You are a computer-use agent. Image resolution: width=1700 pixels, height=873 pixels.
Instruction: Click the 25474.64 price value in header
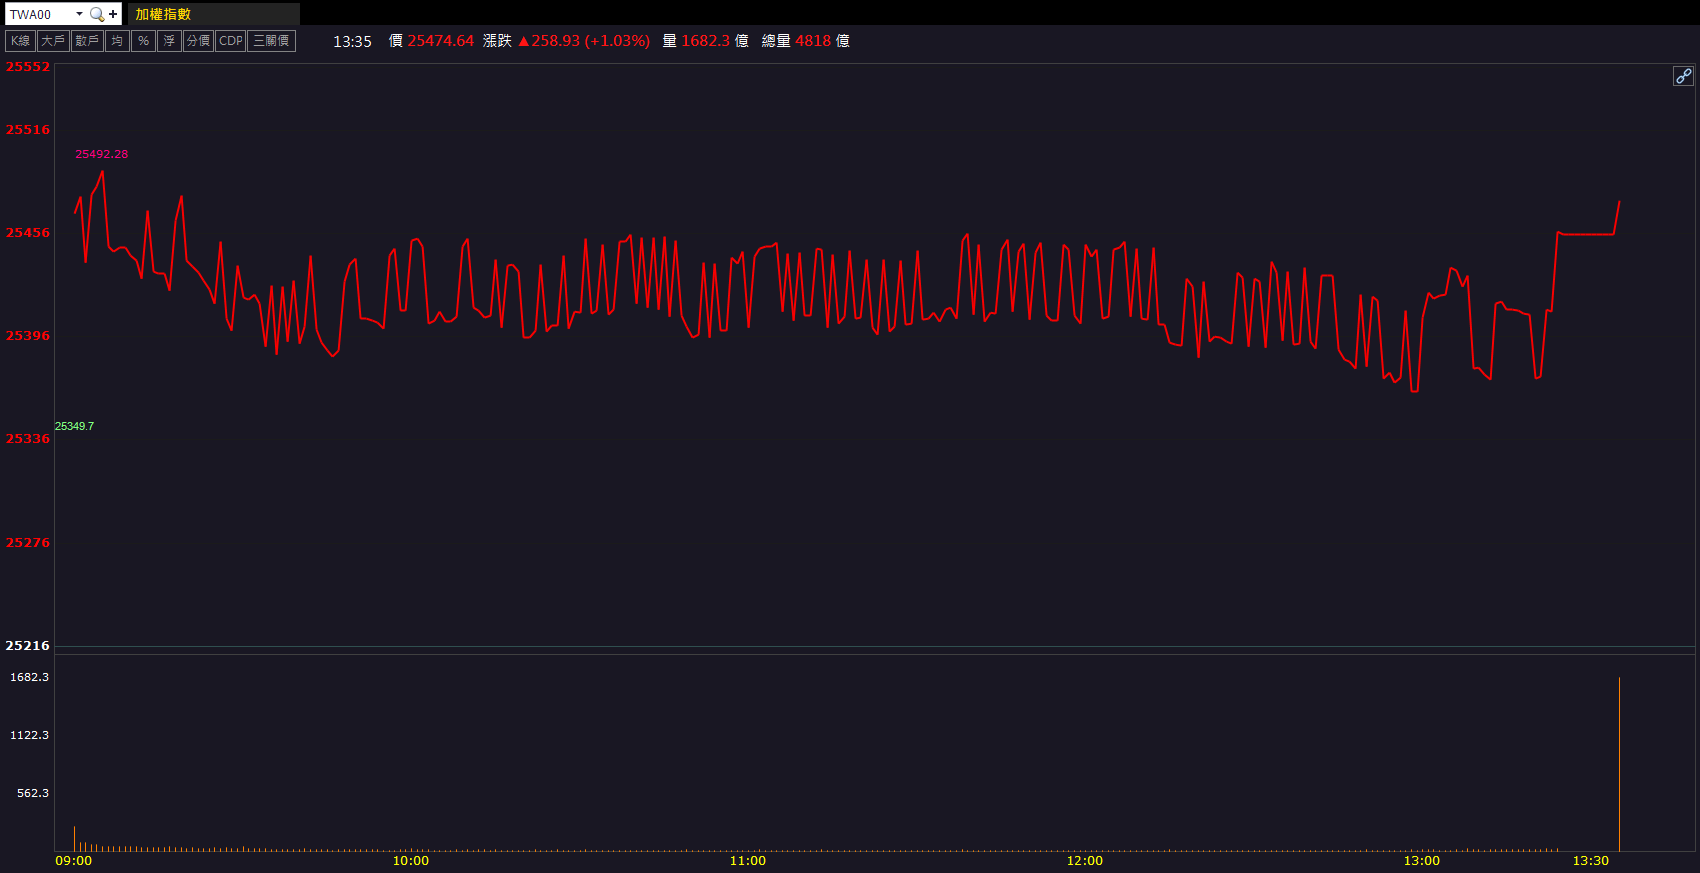tap(440, 41)
